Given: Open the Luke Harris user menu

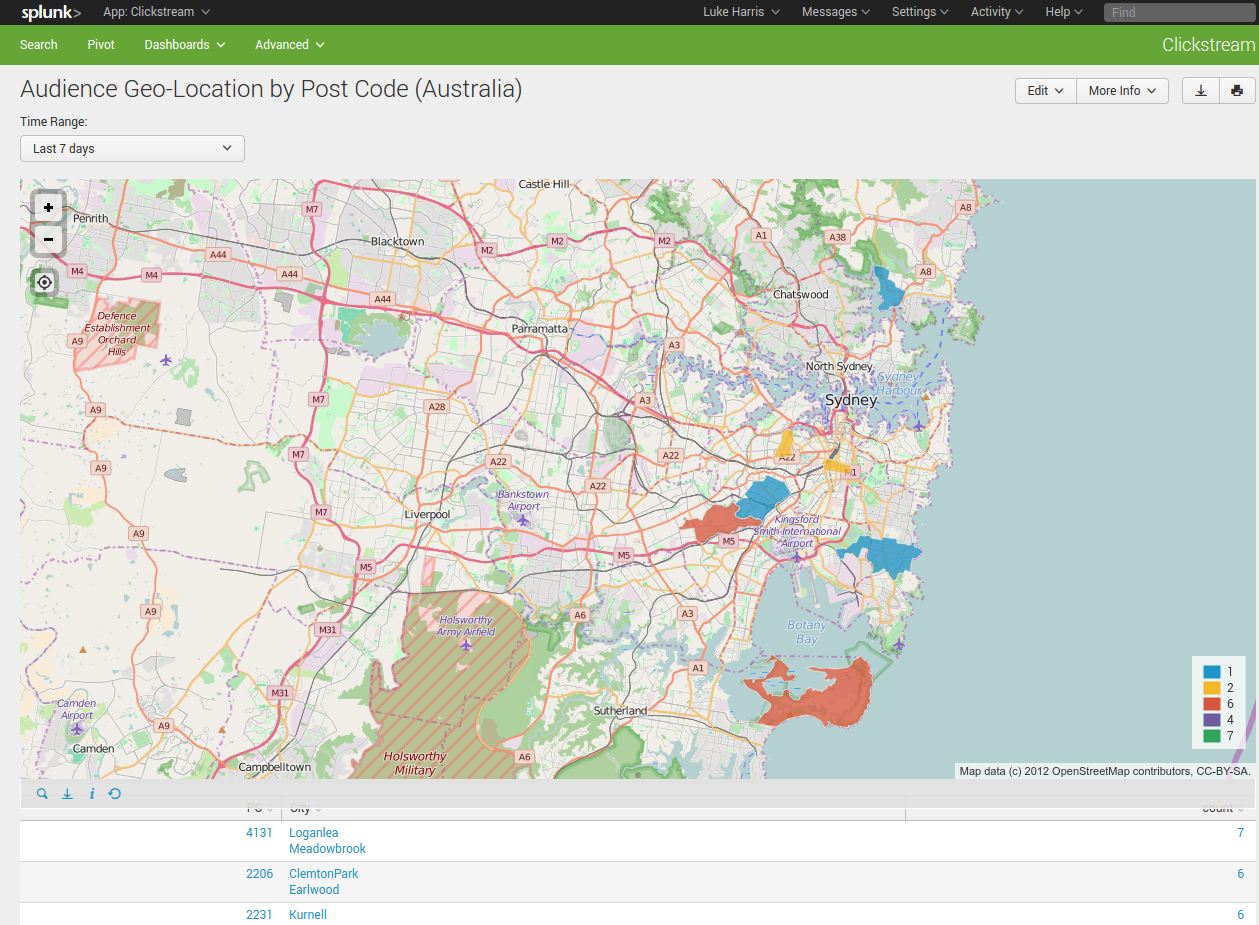Looking at the screenshot, I should tap(741, 12).
